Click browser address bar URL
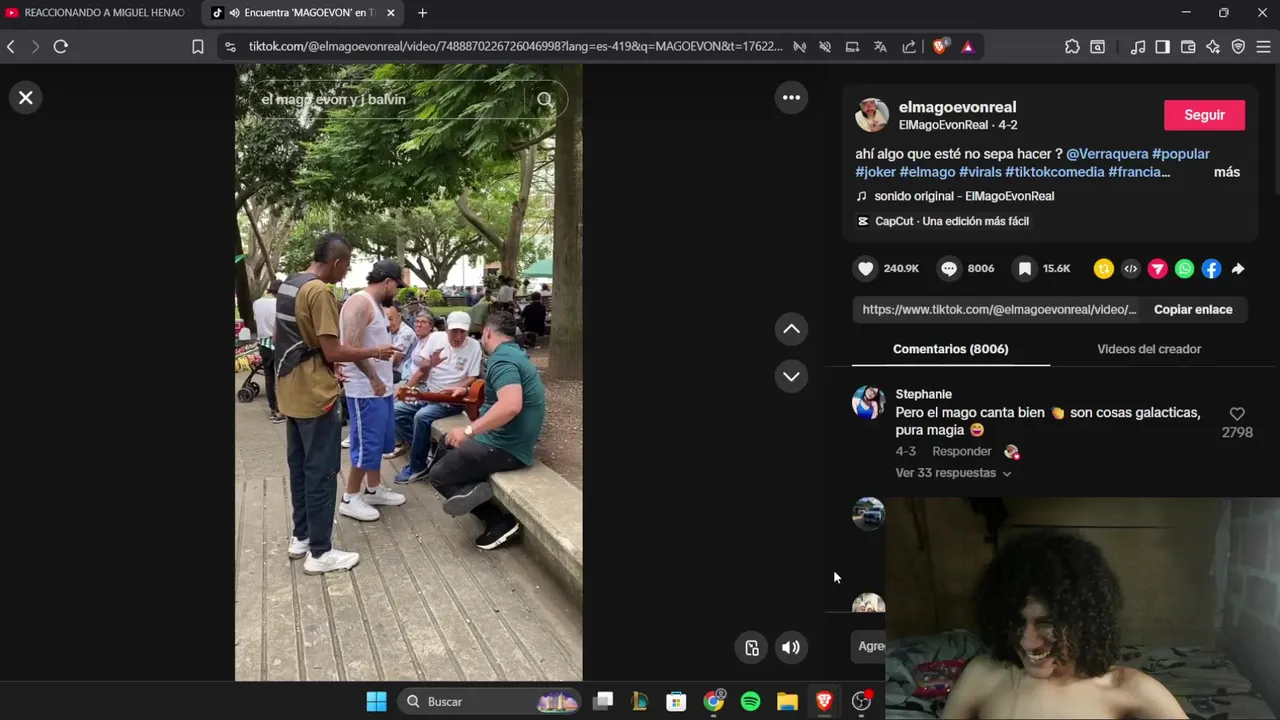 [515, 46]
